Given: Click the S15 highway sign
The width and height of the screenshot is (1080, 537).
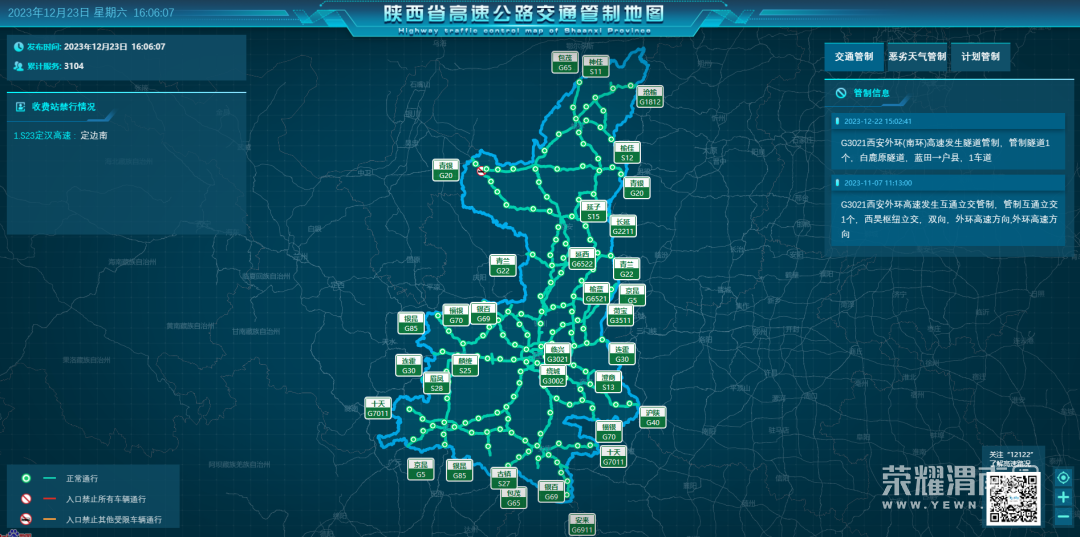Looking at the screenshot, I should pos(593,211).
